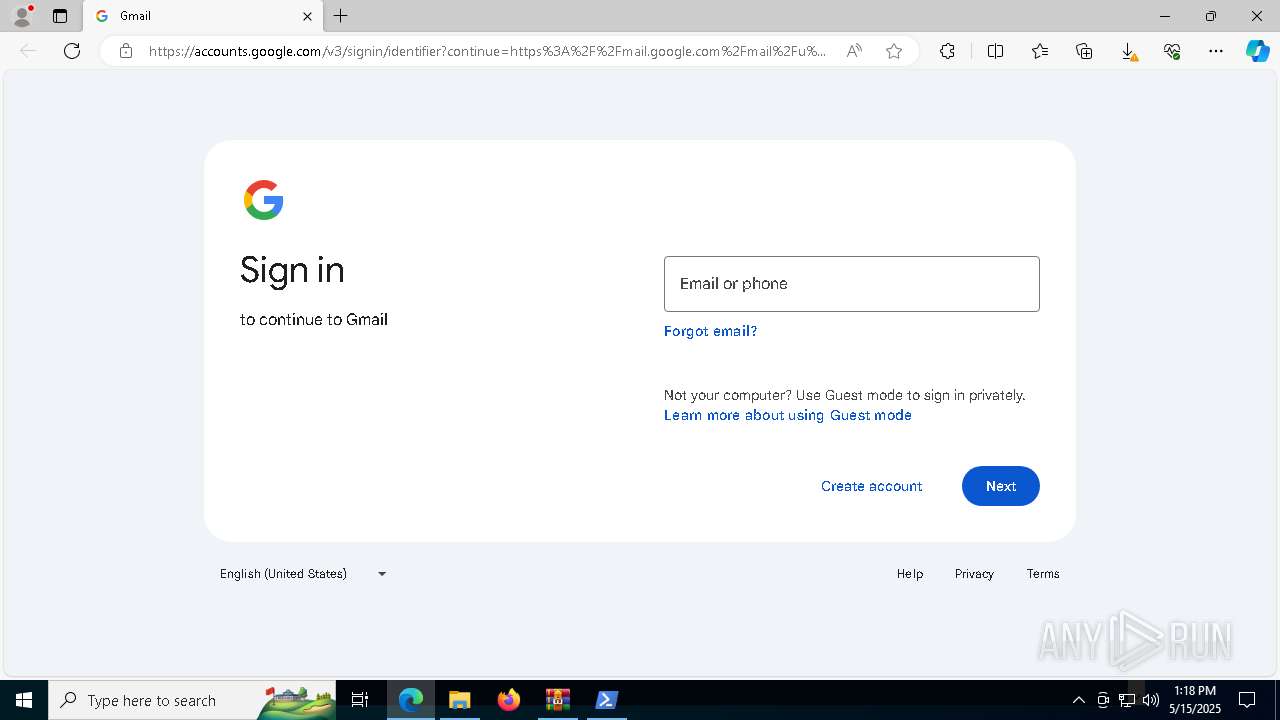Click the Forgot email? link
This screenshot has height=720, width=1280.
point(710,331)
